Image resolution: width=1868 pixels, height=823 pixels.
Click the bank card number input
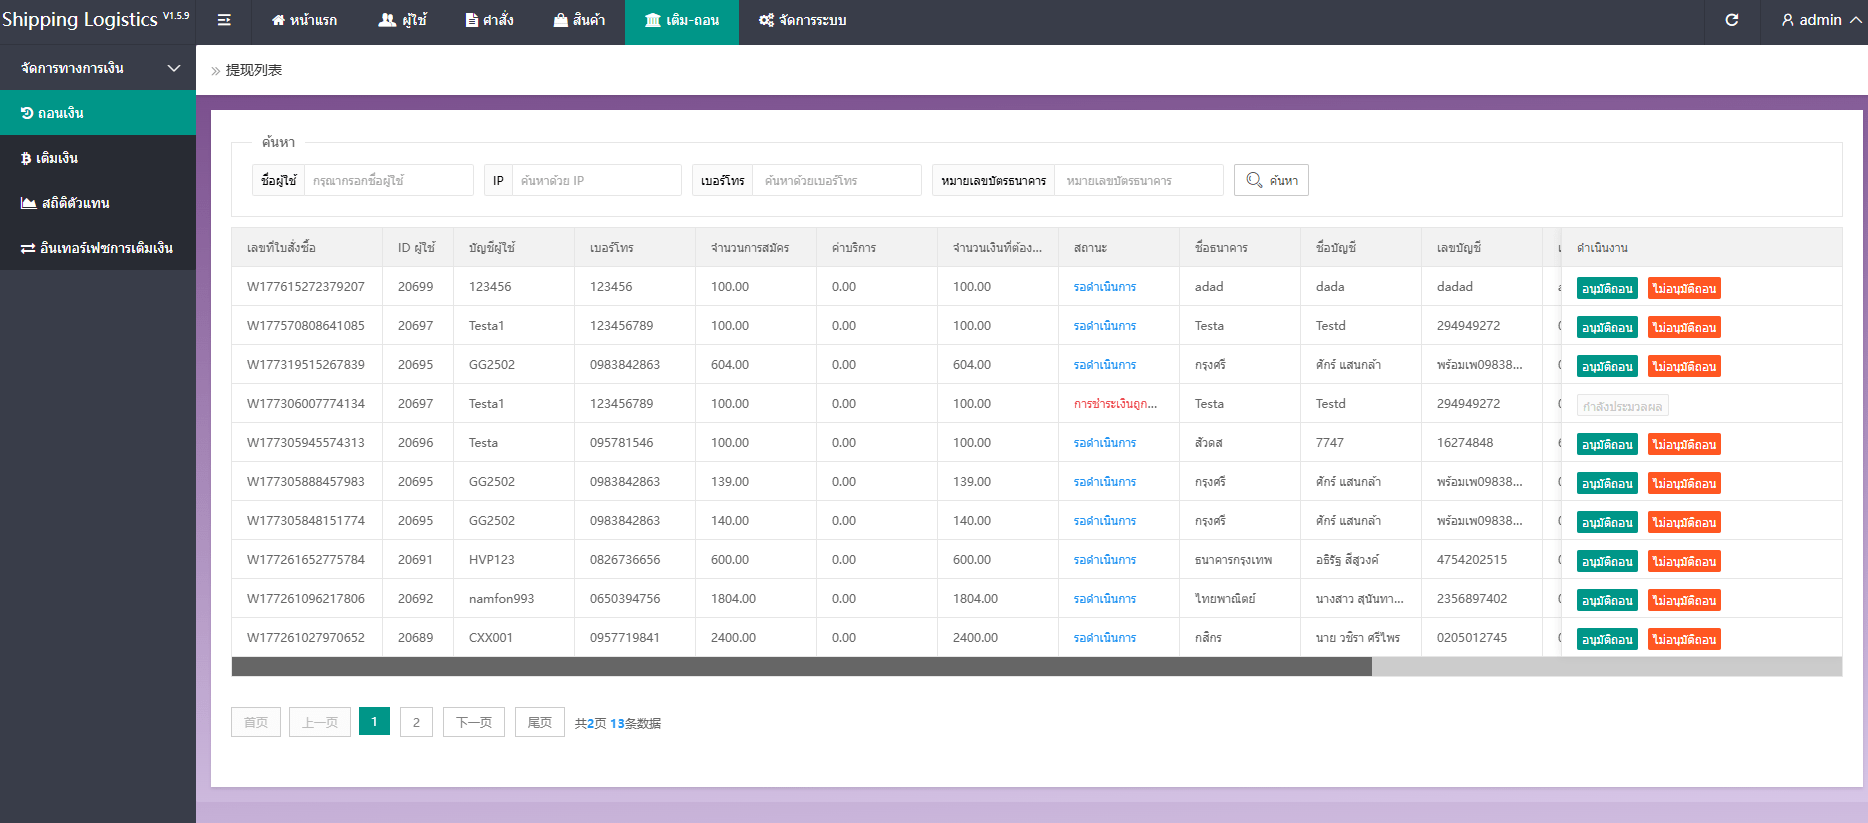[x=1138, y=181]
